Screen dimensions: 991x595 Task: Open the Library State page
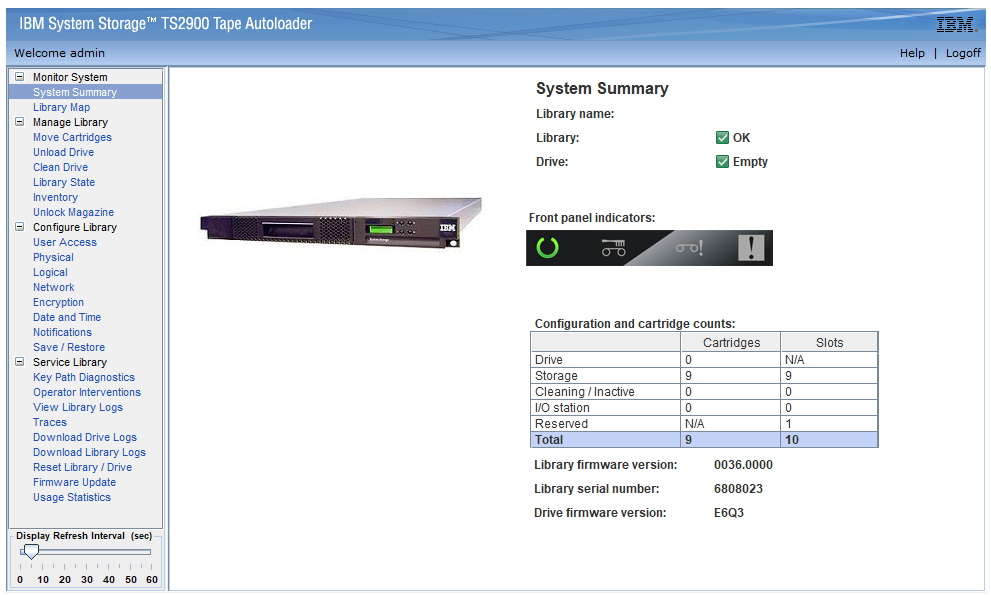[64, 182]
